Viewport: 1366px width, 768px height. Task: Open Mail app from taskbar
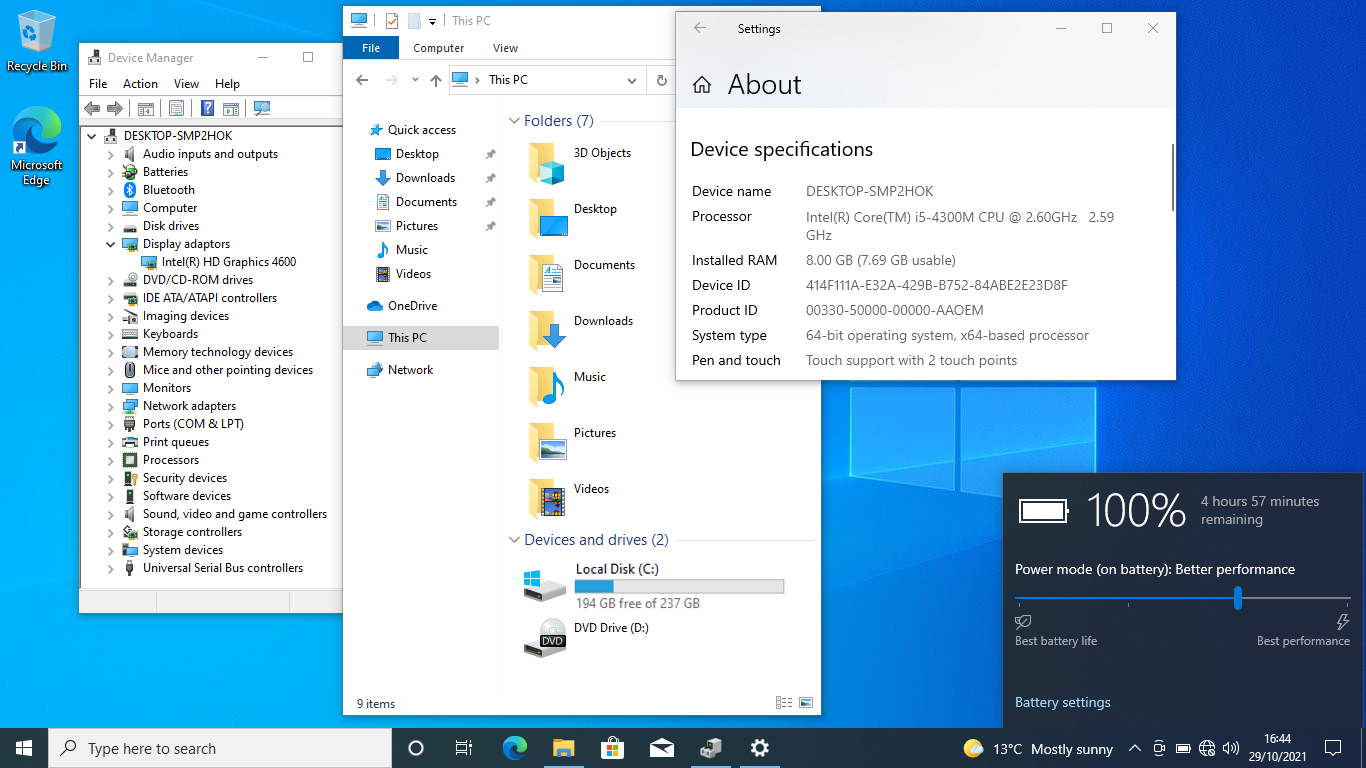pos(661,748)
